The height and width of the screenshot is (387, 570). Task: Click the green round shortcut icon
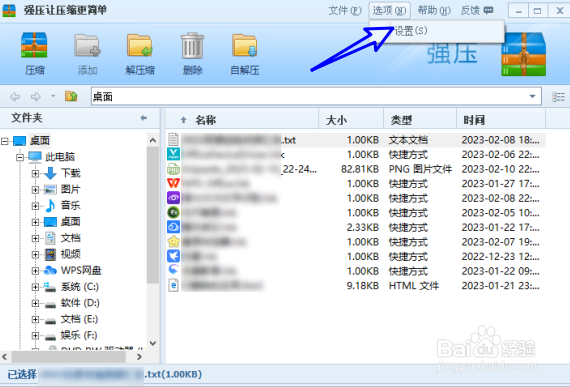173,213
